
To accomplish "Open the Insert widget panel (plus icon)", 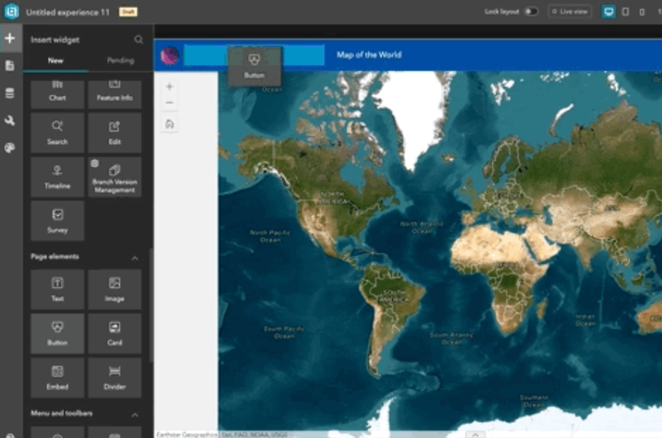I will point(10,39).
